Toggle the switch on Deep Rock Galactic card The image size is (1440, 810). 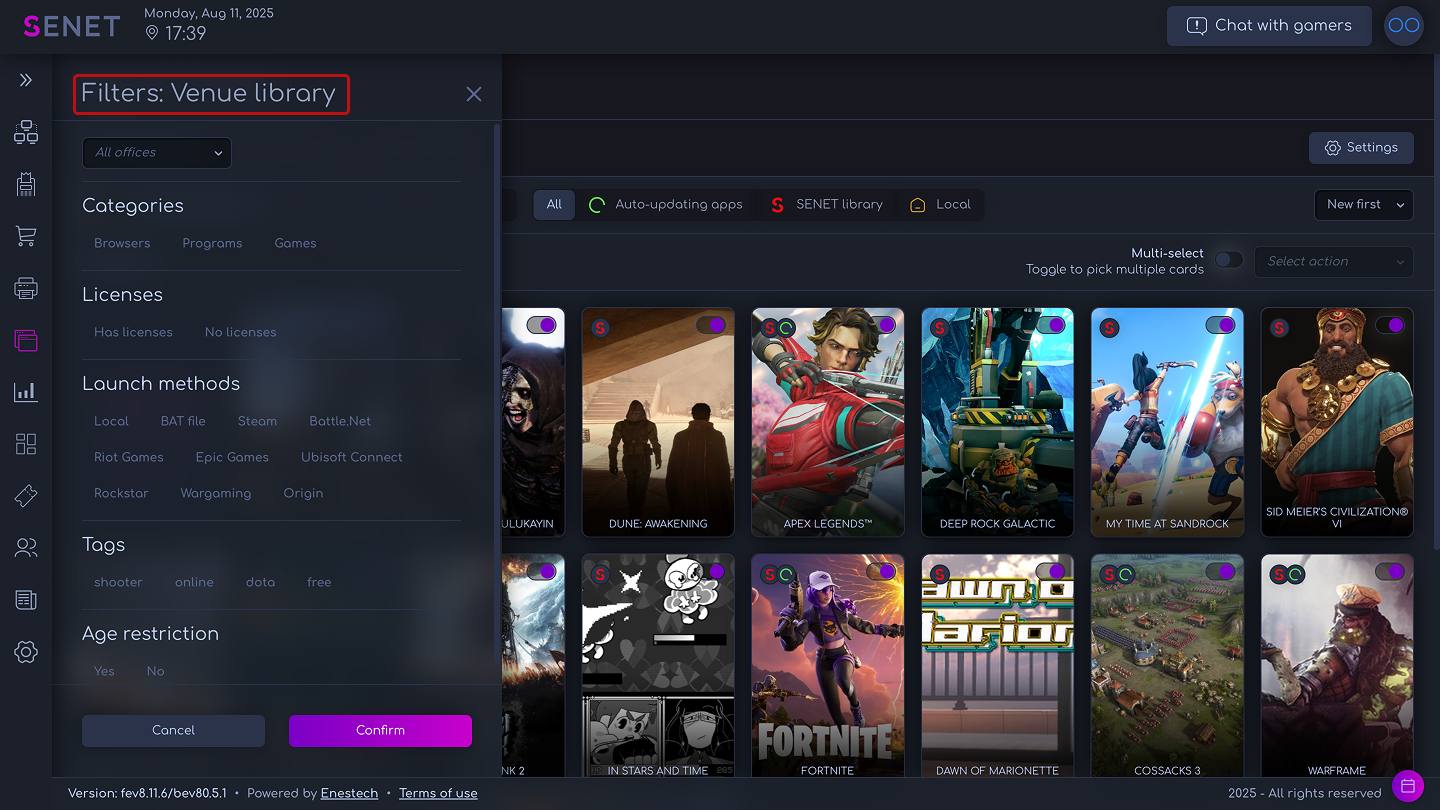[1051, 325]
